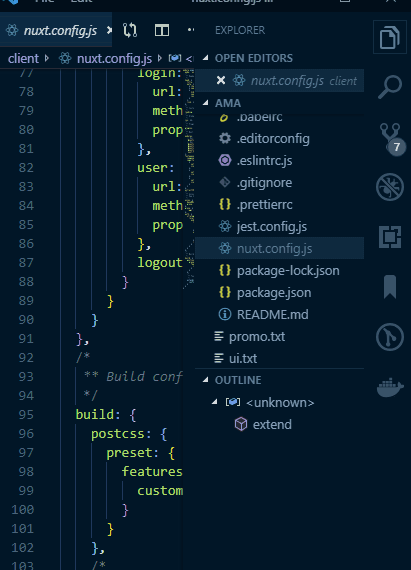The image size is (411, 570).
Task: Open the Extensions view
Action: (x=390, y=237)
